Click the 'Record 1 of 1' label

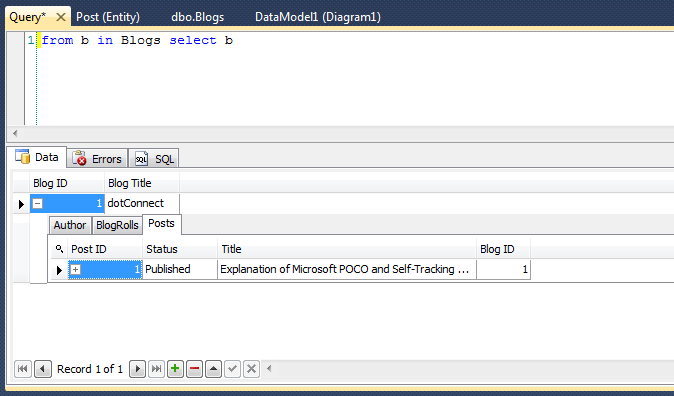pos(90,369)
